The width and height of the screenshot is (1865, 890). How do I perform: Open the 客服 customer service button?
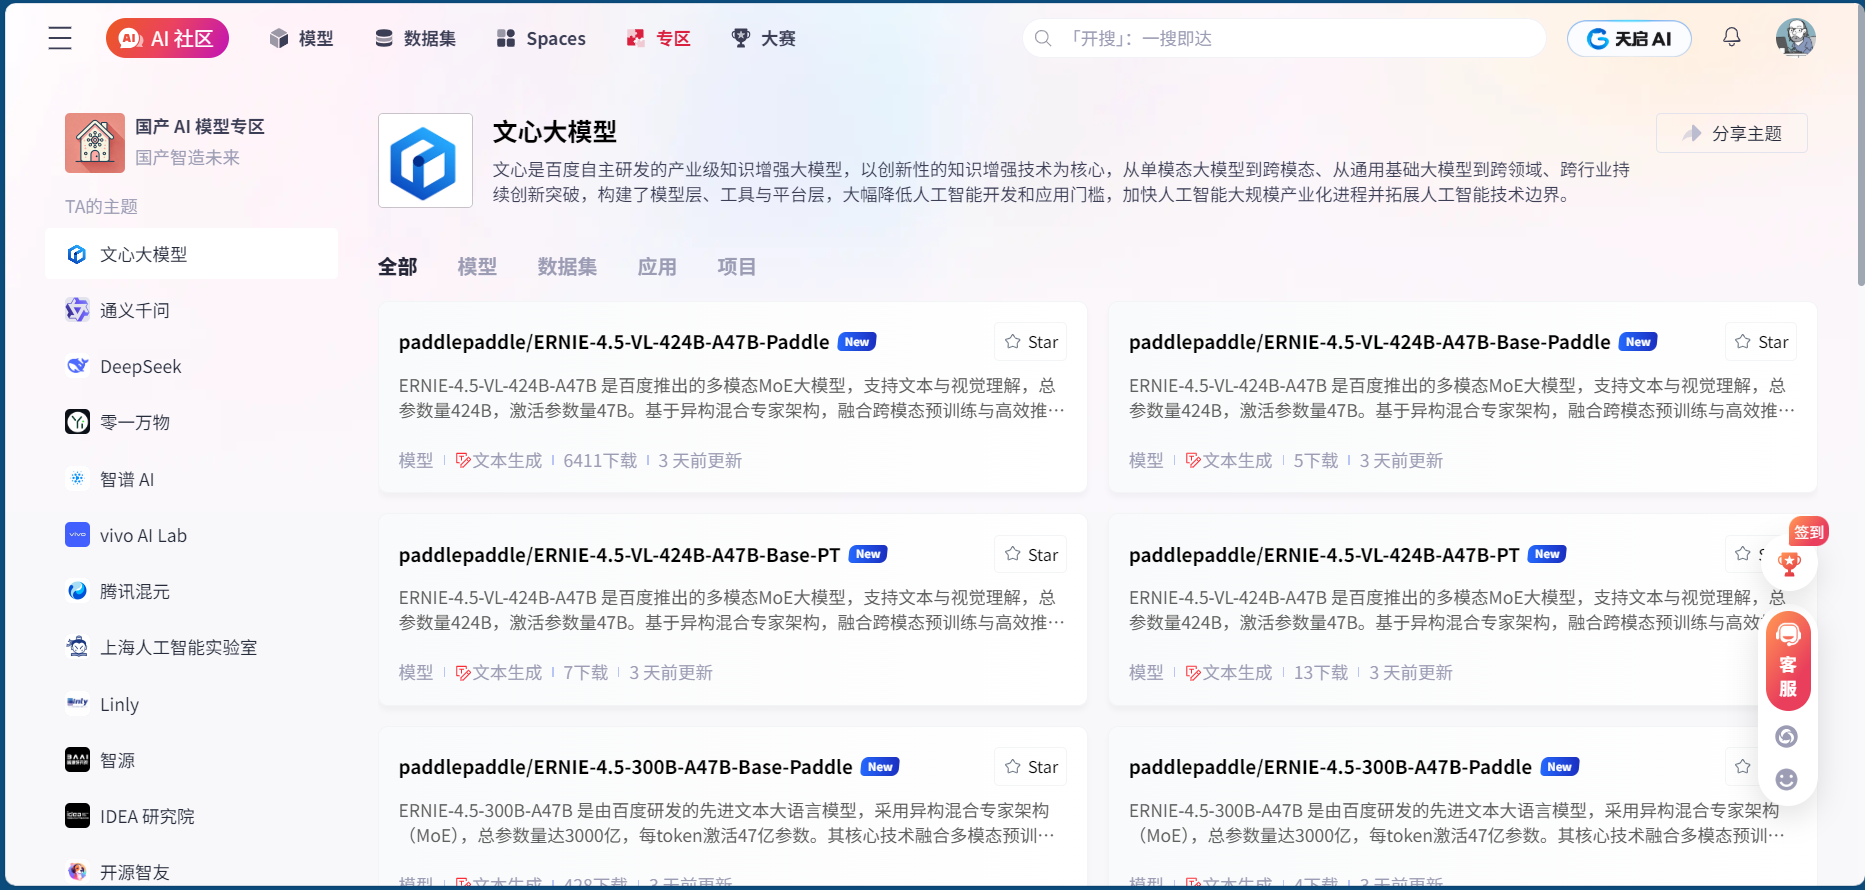pyautogui.click(x=1787, y=661)
